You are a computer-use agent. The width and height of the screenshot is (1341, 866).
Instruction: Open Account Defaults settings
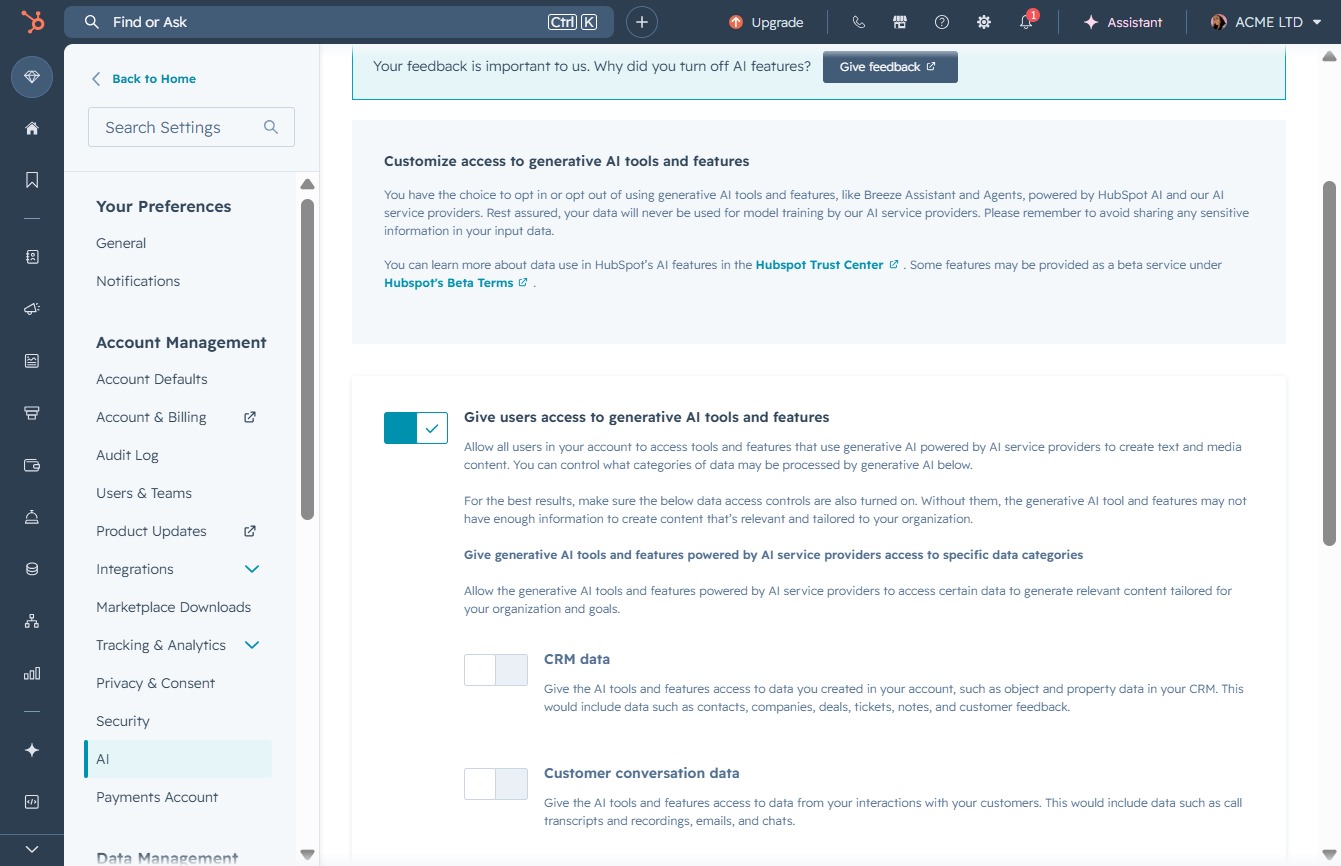click(152, 379)
